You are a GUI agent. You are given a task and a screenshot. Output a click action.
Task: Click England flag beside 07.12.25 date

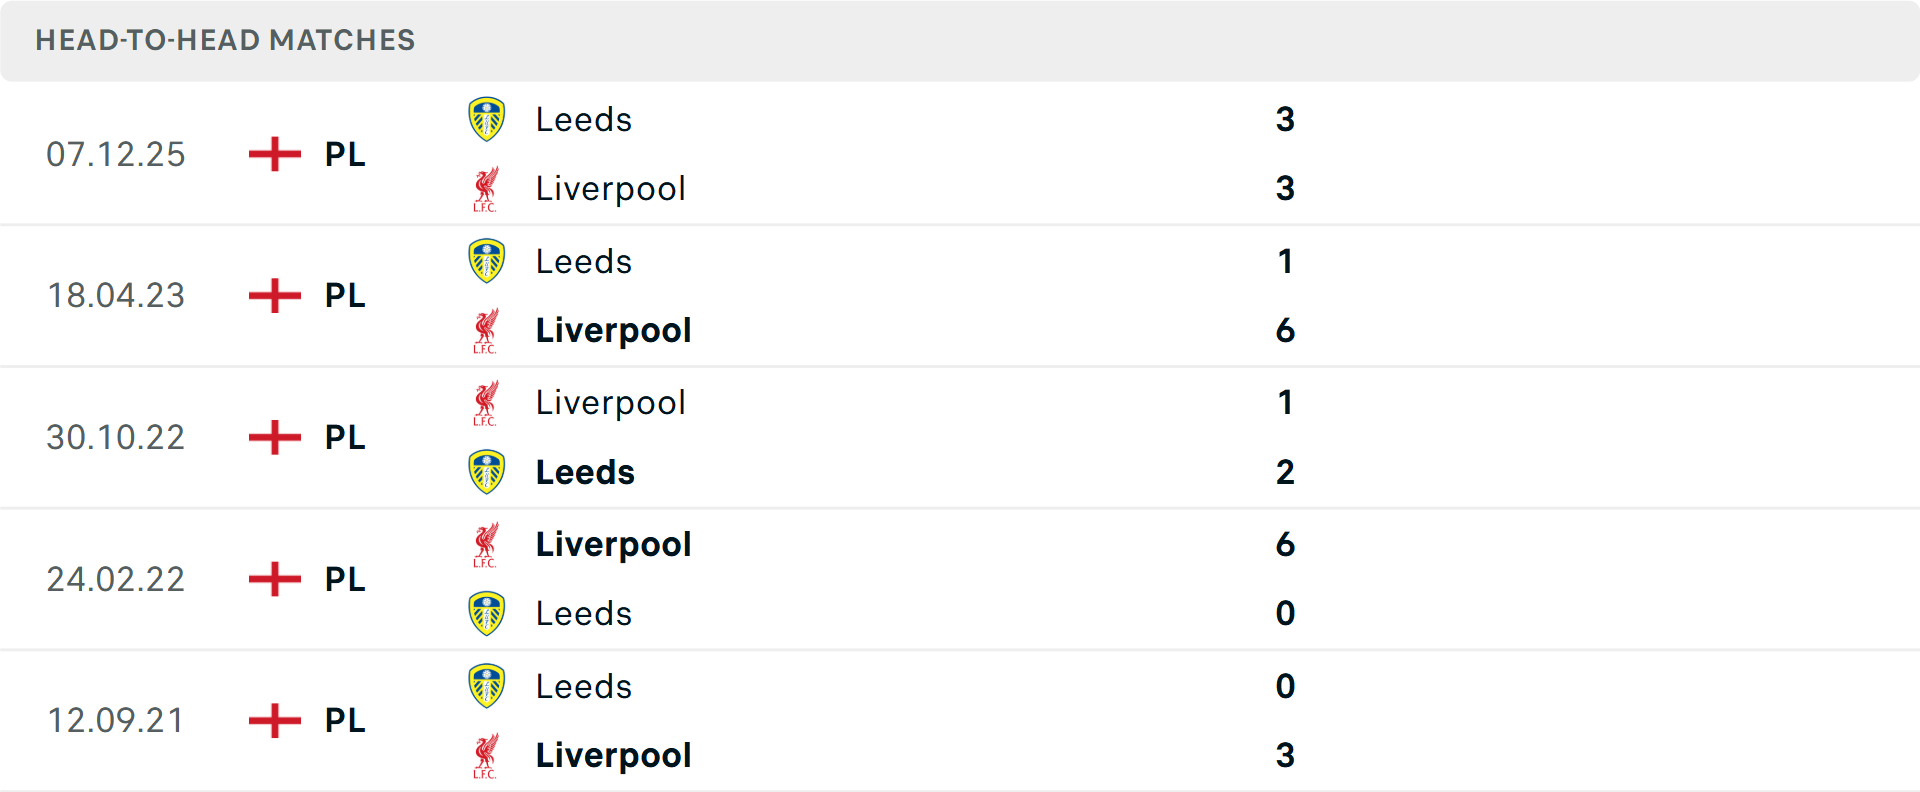pyautogui.click(x=274, y=154)
